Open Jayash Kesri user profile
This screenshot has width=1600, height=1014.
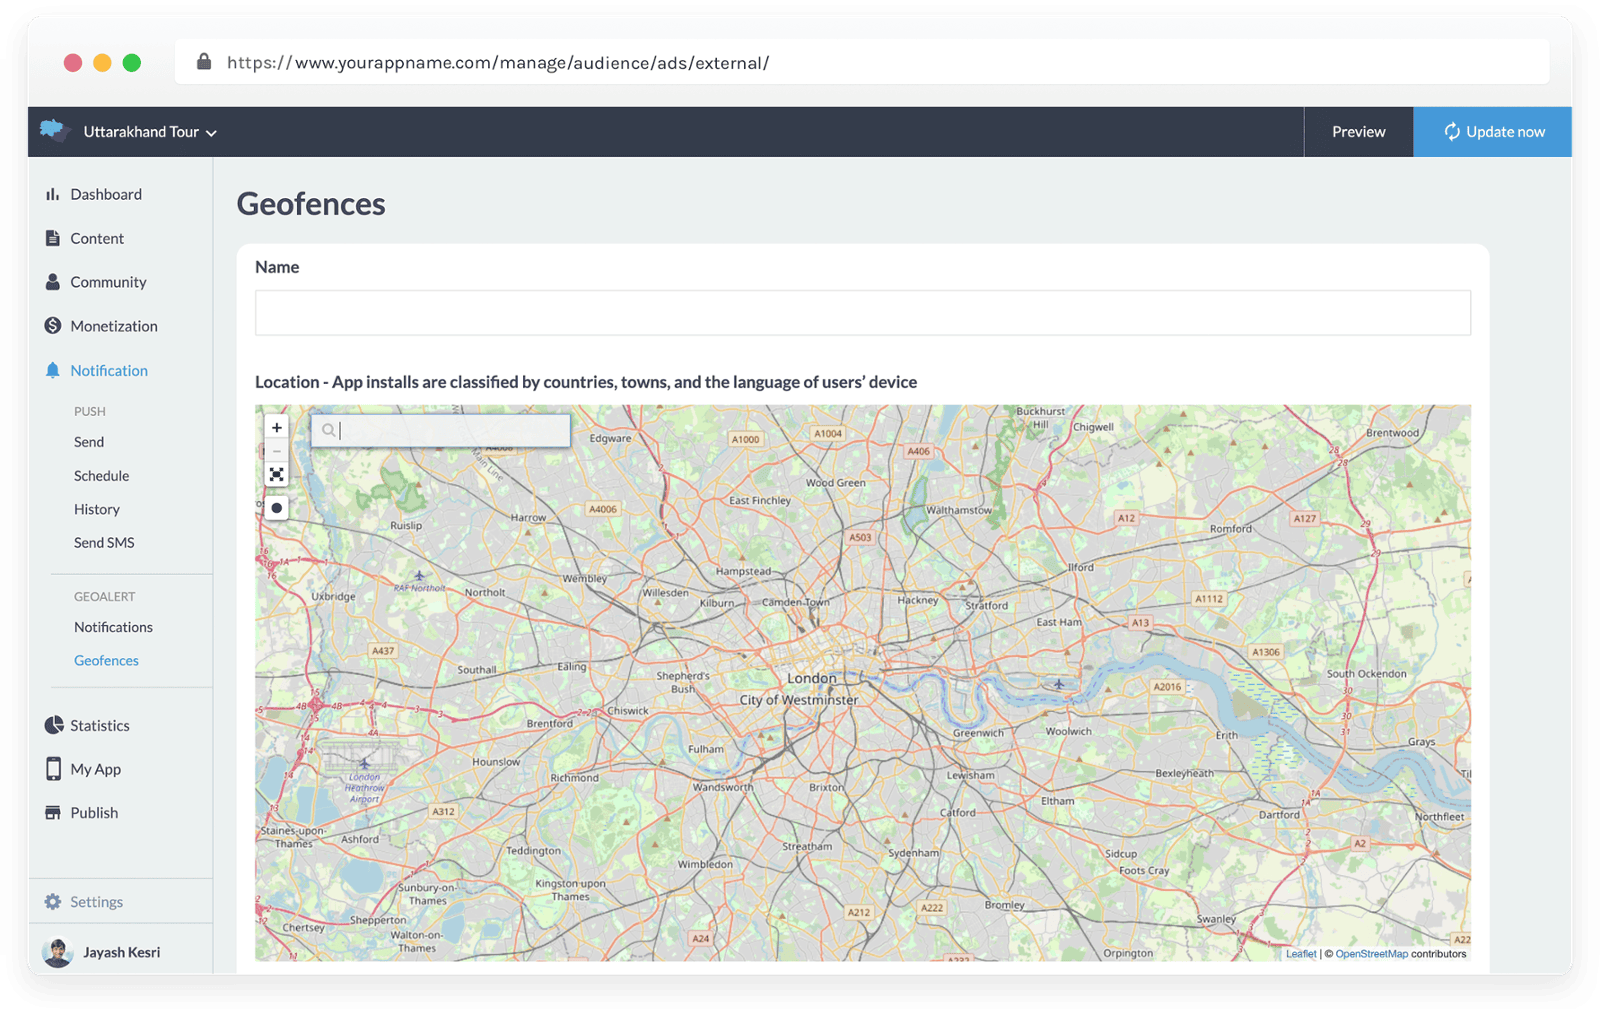tap(120, 952)
